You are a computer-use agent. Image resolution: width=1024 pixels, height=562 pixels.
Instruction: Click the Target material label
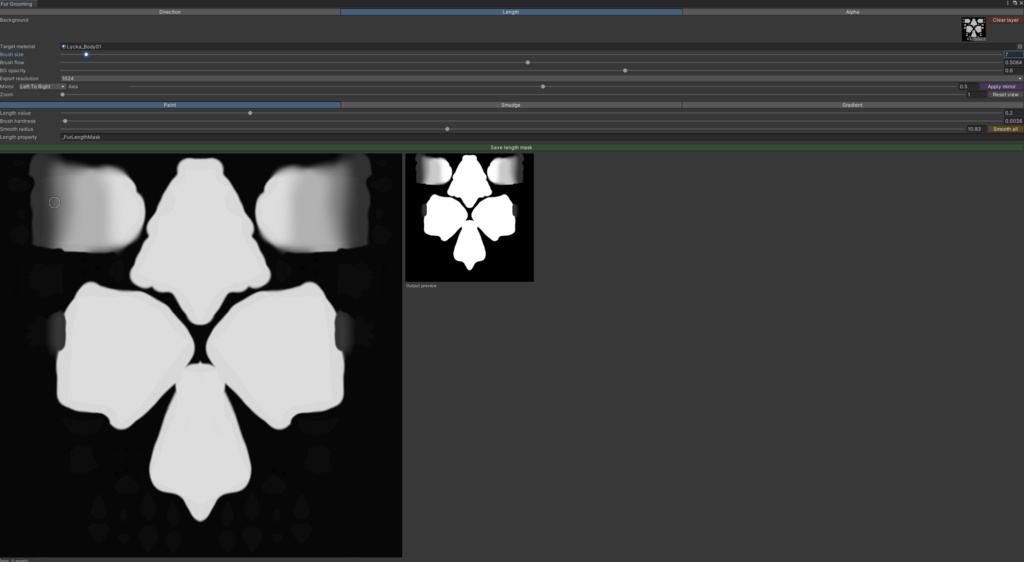click(x=18, y=46)
